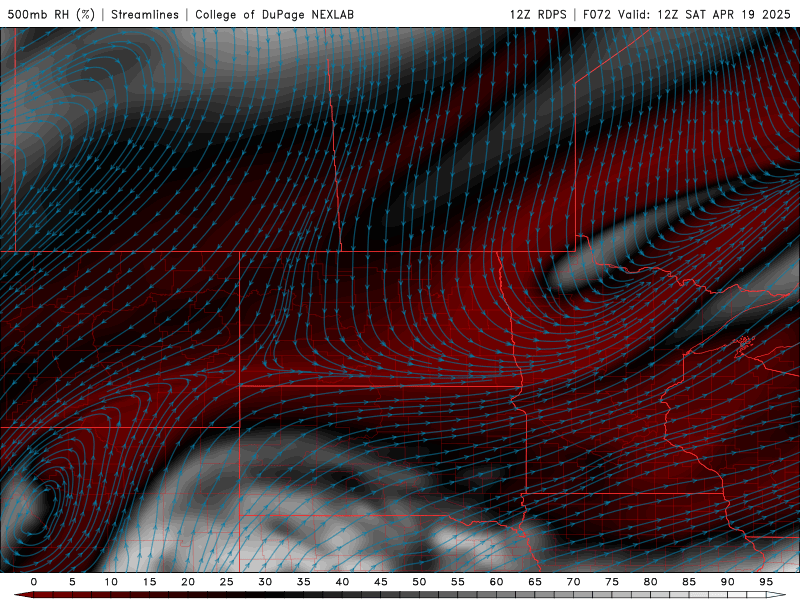
Task: Click the colorbar label "30"
Action: tap(265, 582)
